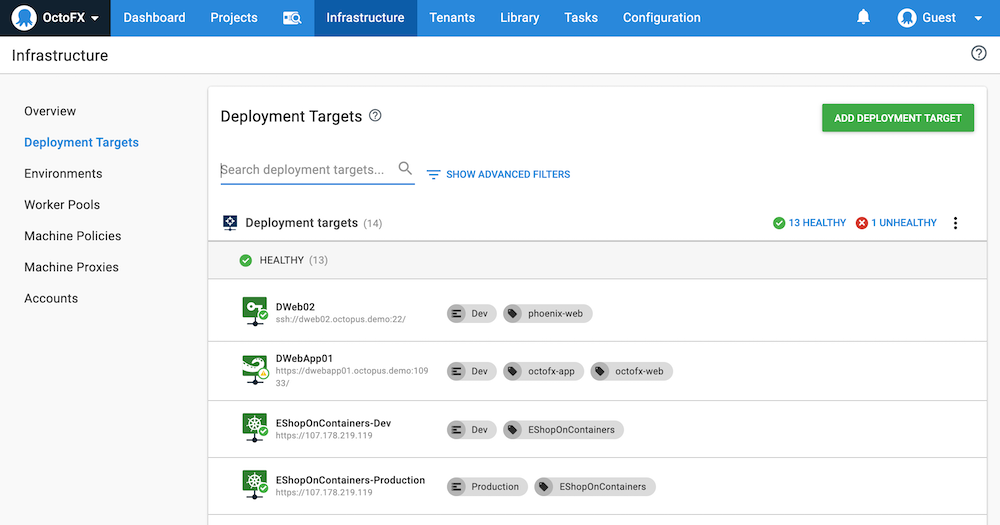Open the search projects icon in navbar
The image size is (1000, 525).
click(292, 18)
